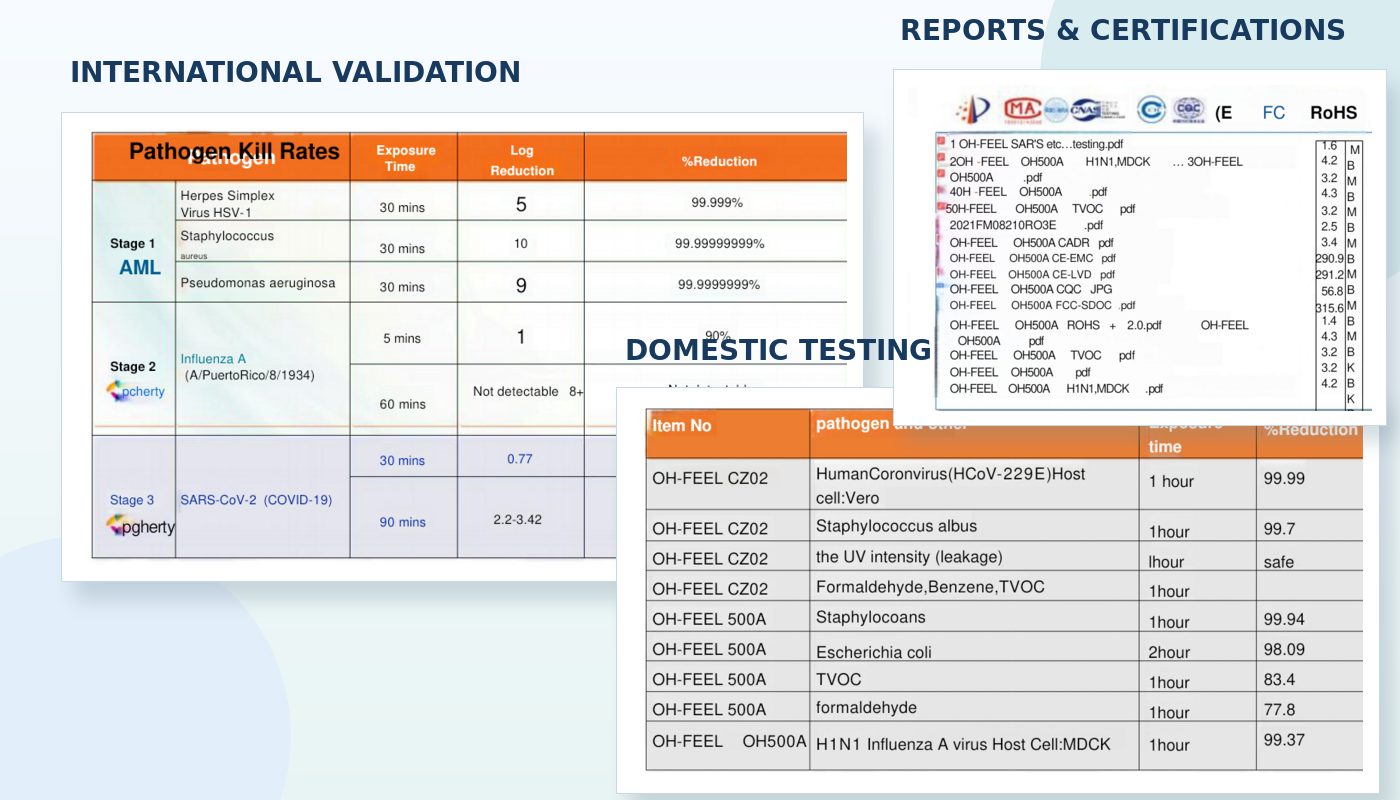This screenshot has width=1400, height=800.
Task: Click the '77.8' reduction value
Action: tap(1279, 709)
